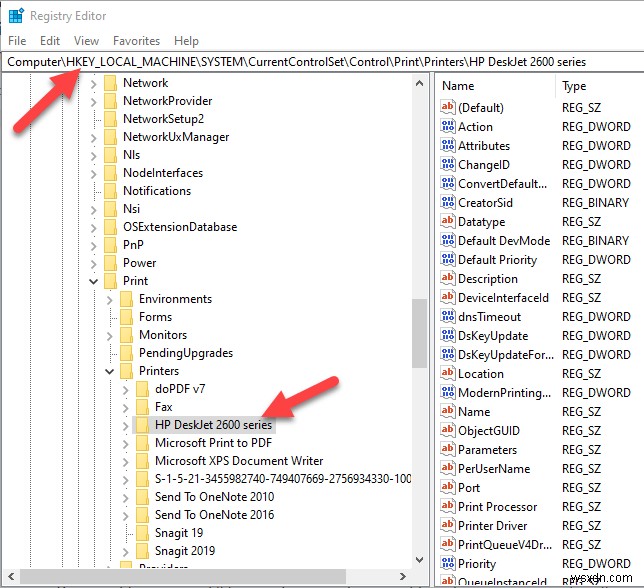Screen dimensions: 644x588
Task: Expand the NetworkUxManager key
Action: coord(94,138)
